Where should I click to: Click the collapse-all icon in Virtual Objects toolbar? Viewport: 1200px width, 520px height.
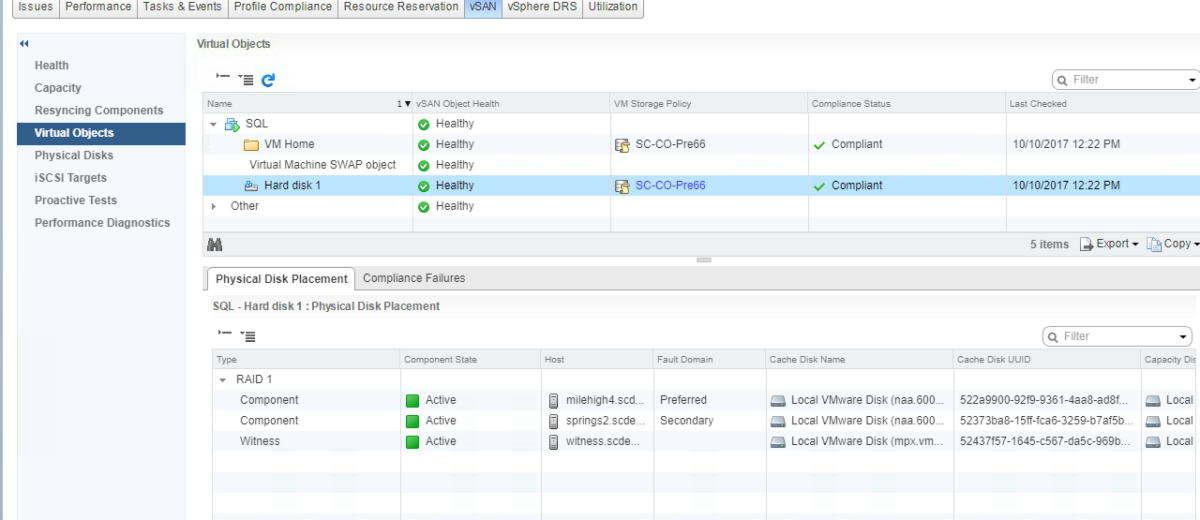[223, 79]
